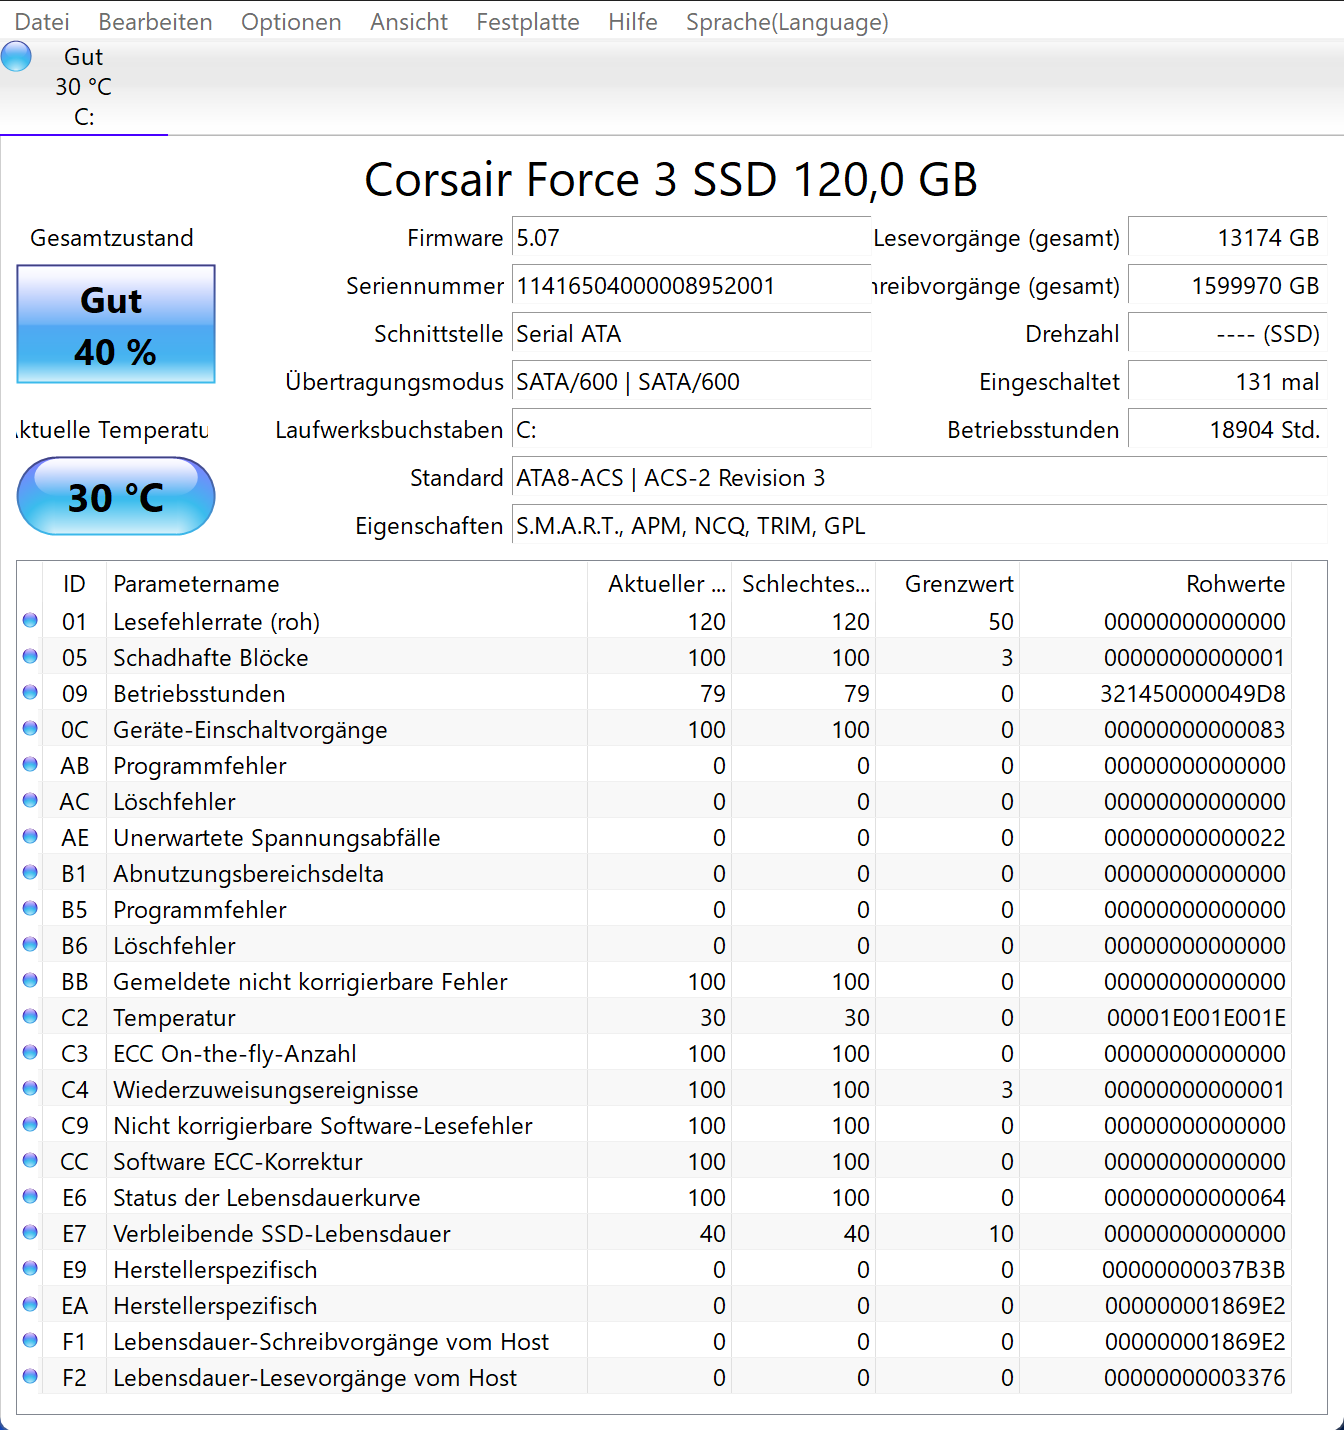Click the status dot beside Schadhafte Blöcke

(30, 656)
